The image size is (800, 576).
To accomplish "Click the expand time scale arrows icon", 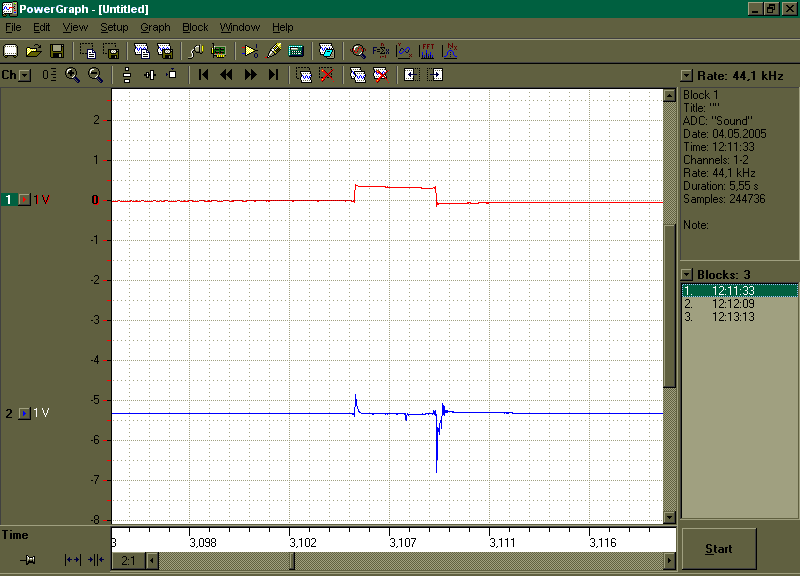I will 72,560.
